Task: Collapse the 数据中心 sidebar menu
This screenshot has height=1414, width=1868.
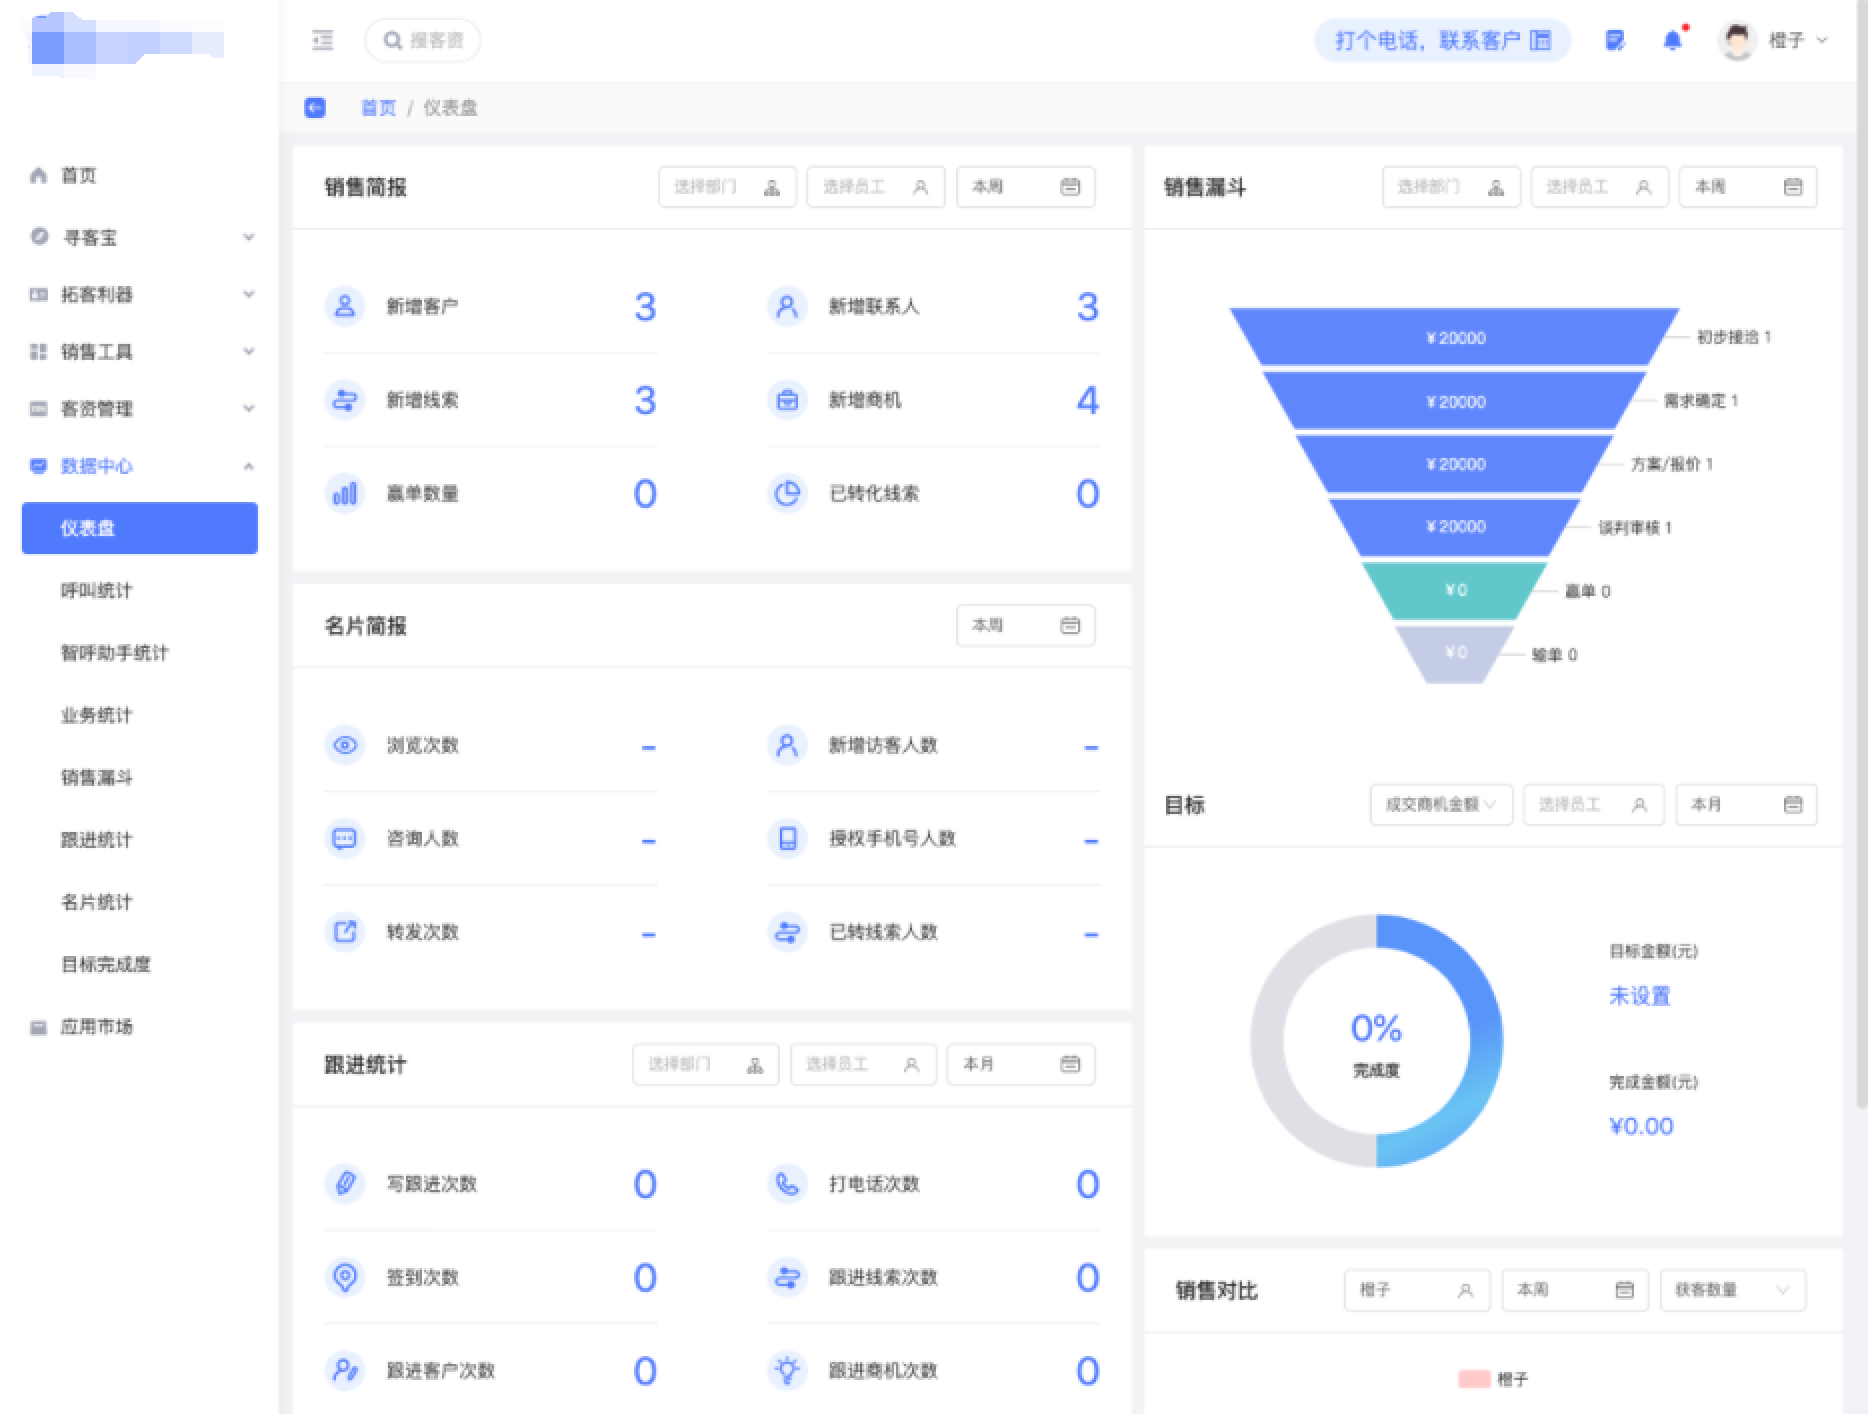Action: point(140,465)
